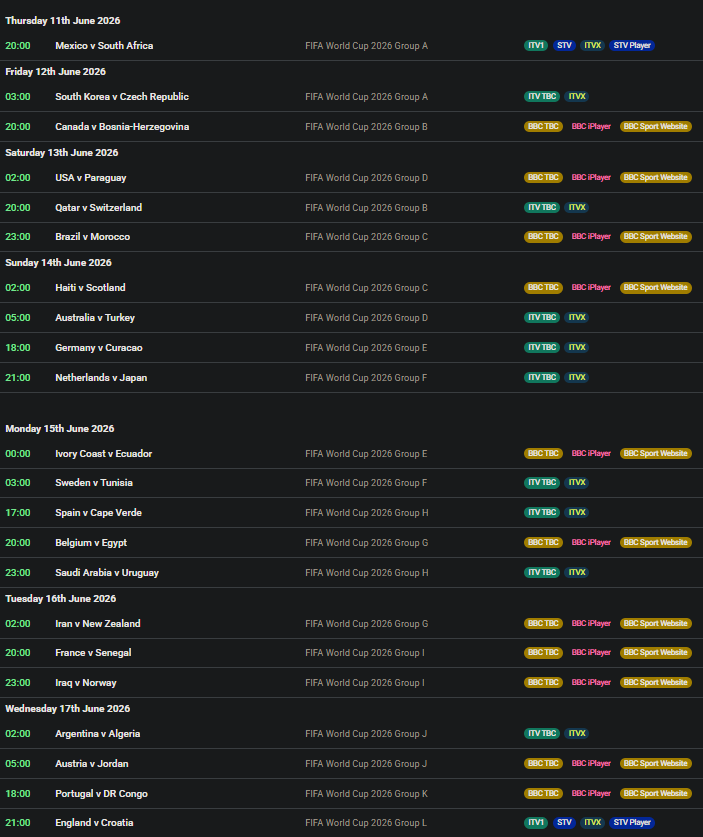This screenshot has width=703, height=837.
Task: Select the Netherlands v Japan fixture
Action: (x=101, y=377)
